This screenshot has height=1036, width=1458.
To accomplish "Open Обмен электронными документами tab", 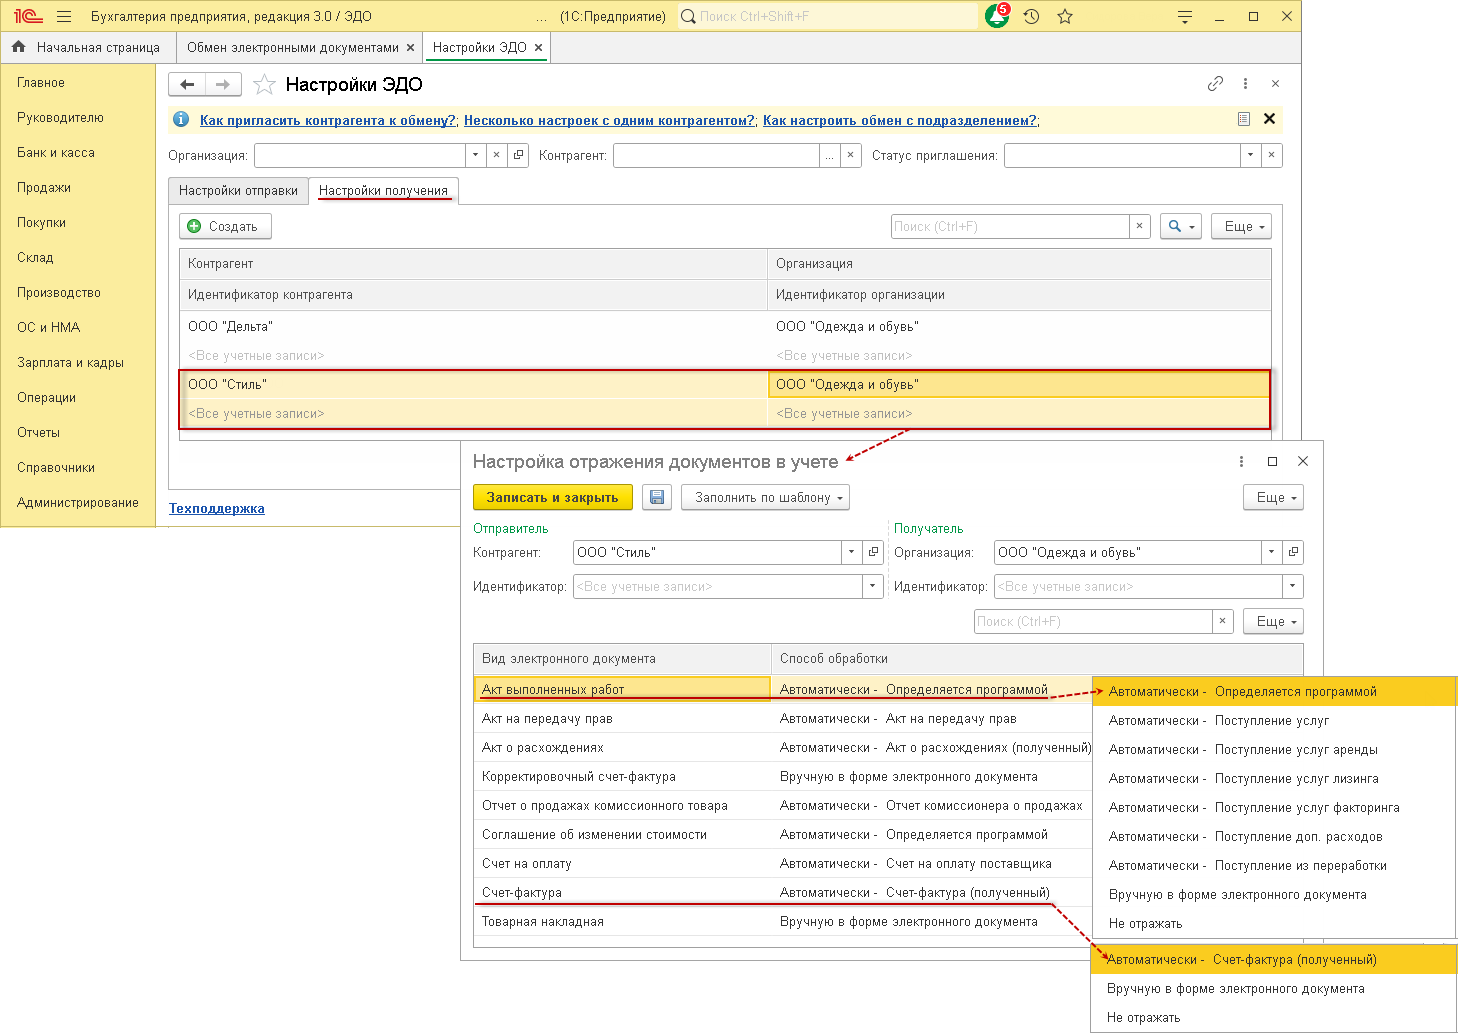I will pyautogui.click(x=292, y=47).
